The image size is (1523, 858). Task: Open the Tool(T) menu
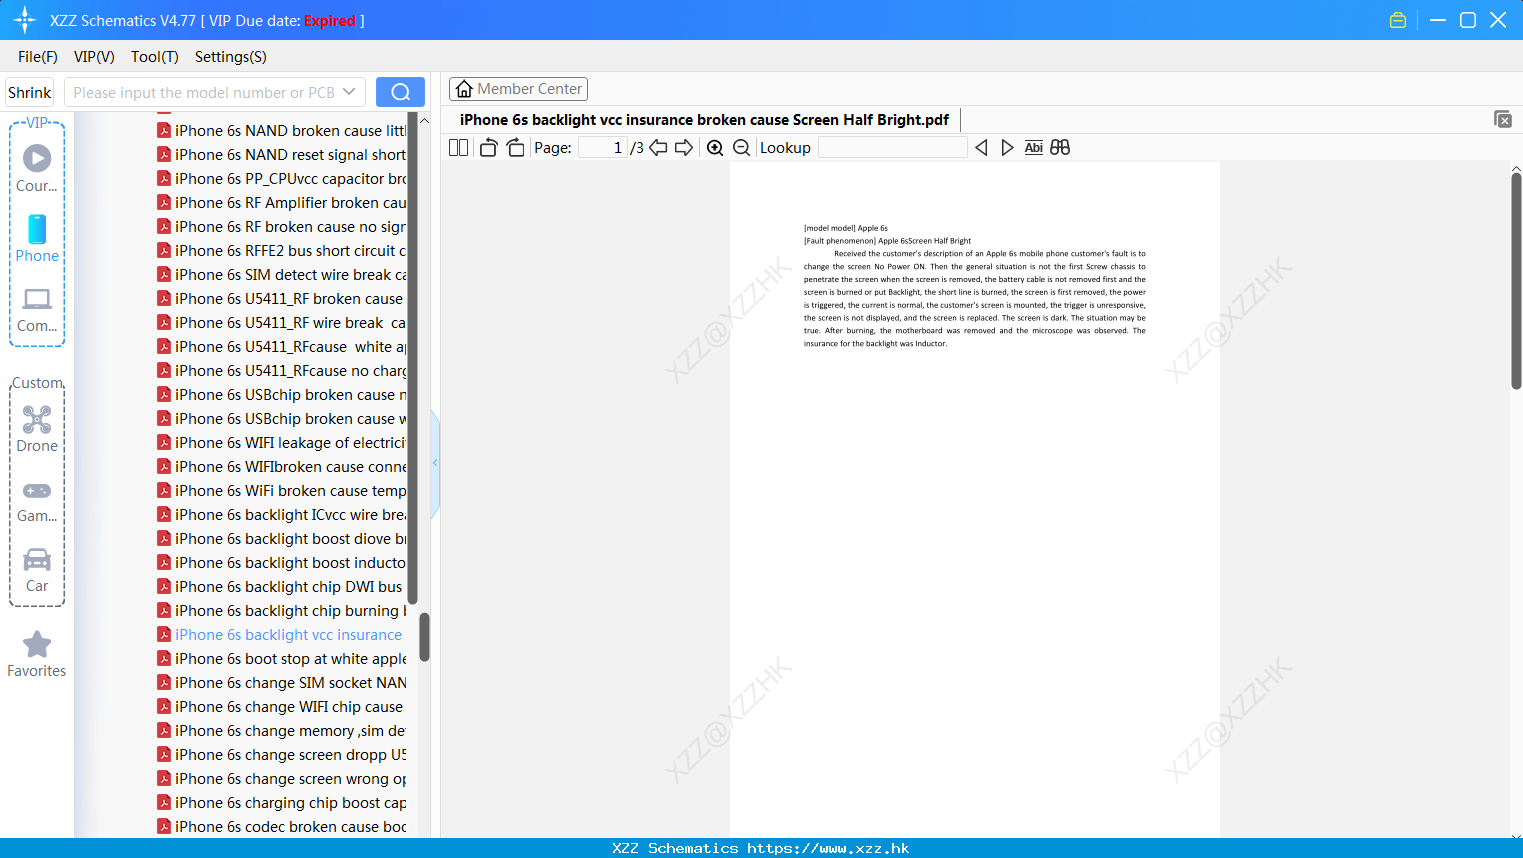155,57
